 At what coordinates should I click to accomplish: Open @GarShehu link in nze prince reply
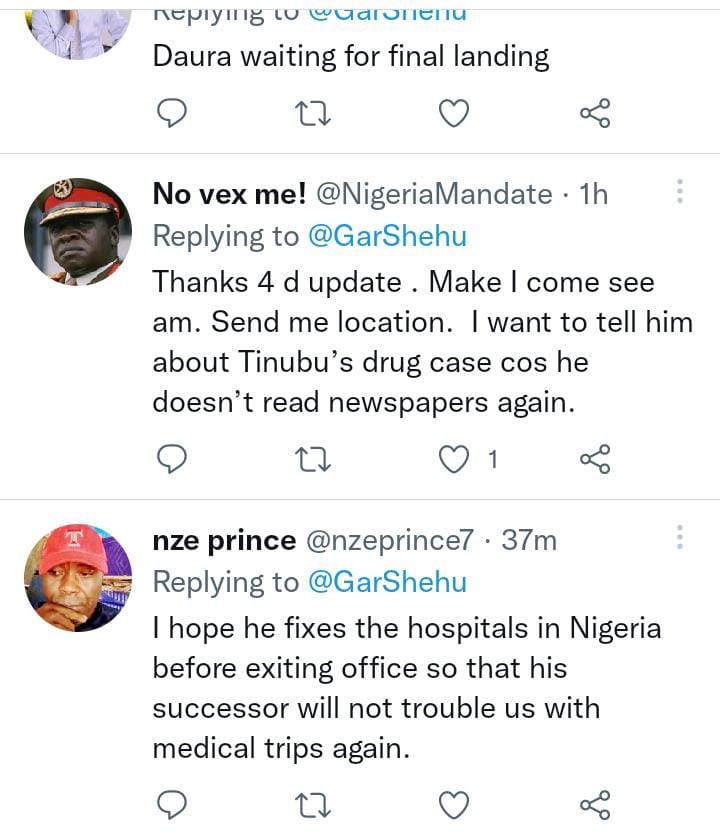pyautogui.click(x=385, y=582)
